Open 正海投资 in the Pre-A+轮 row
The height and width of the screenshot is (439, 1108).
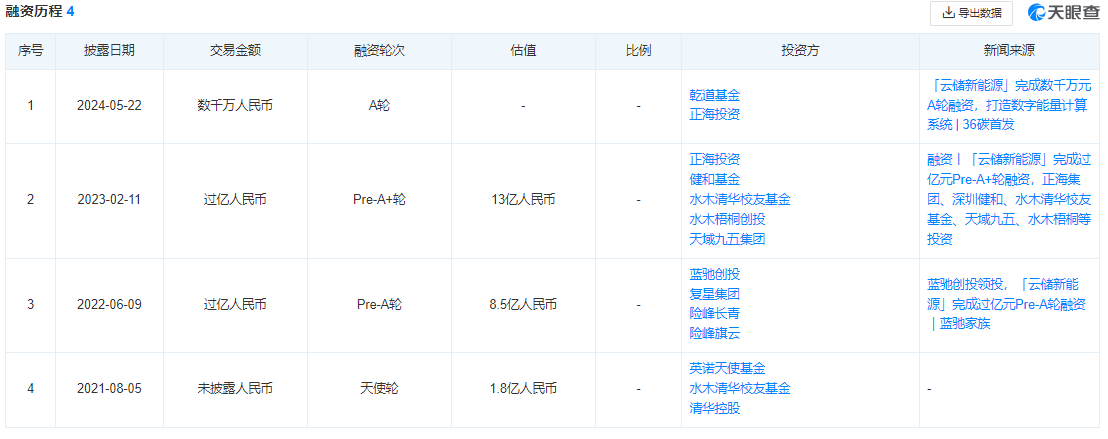(714, 159)
